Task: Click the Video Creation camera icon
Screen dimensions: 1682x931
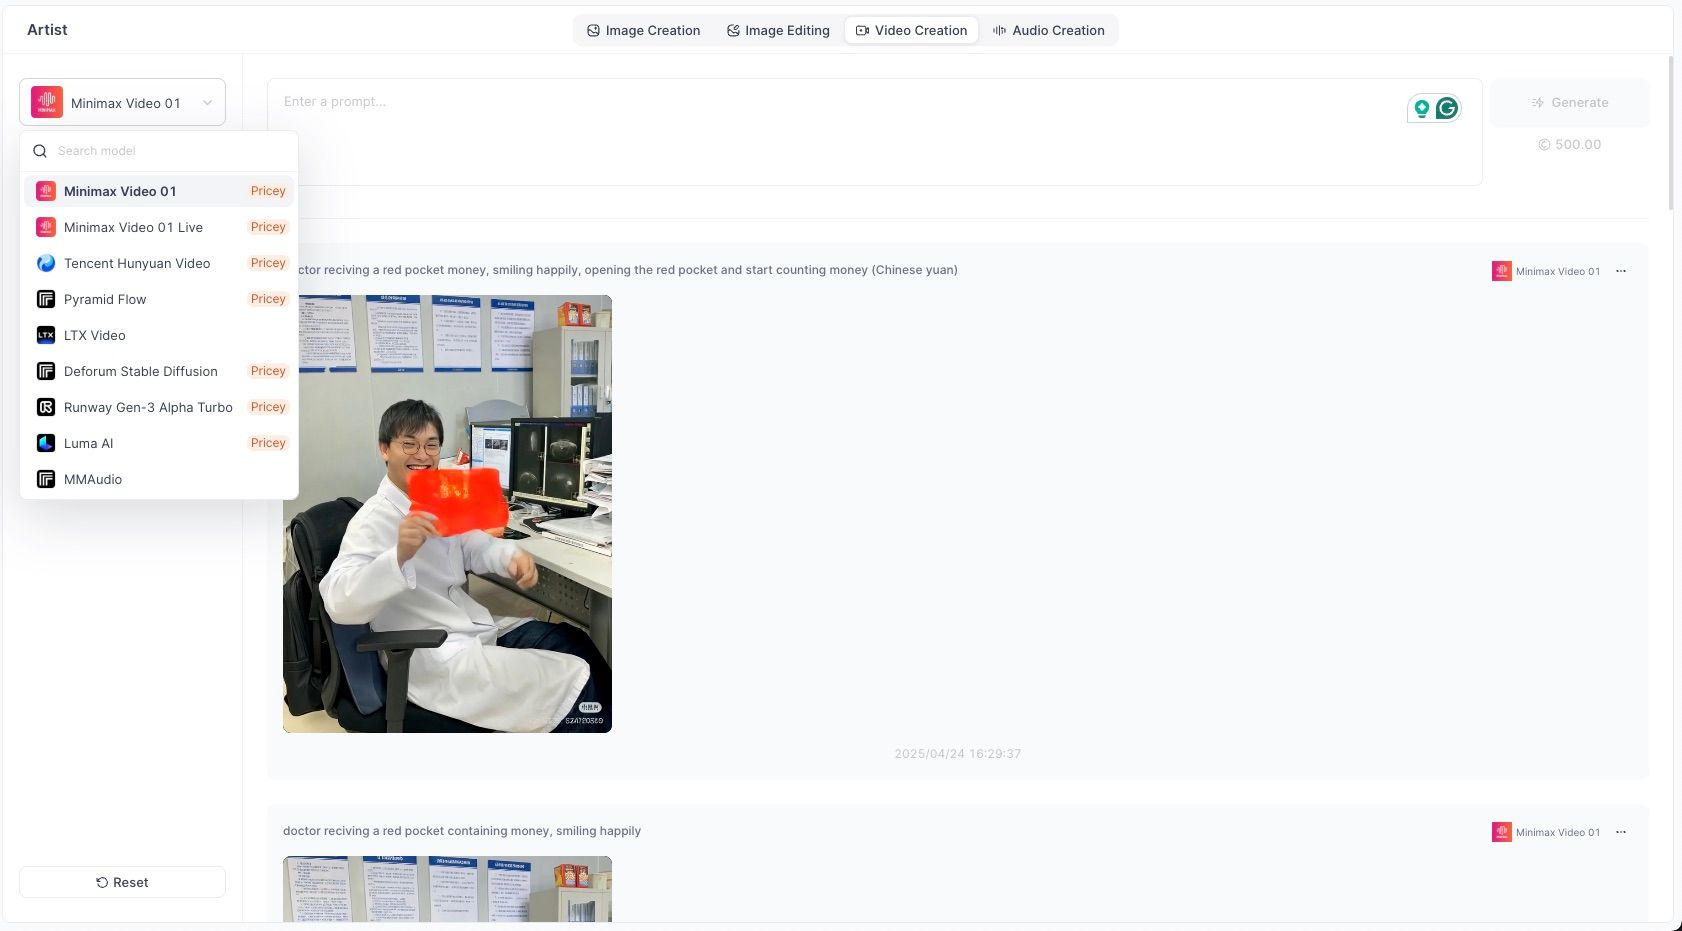Action: point(862,31)
